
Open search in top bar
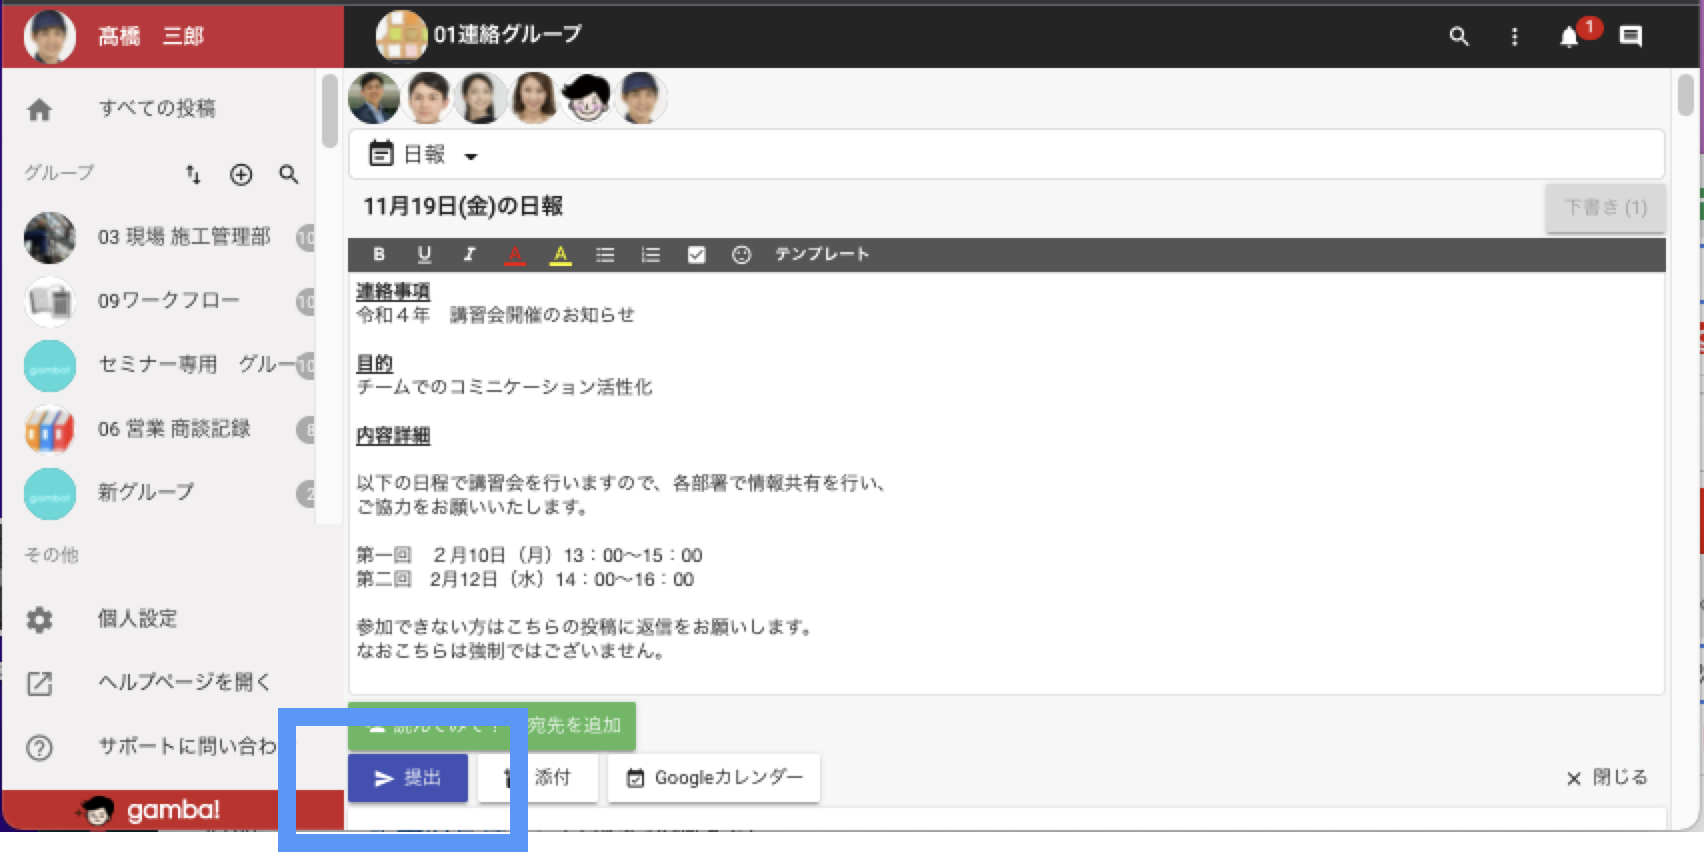pos(1459,37)
